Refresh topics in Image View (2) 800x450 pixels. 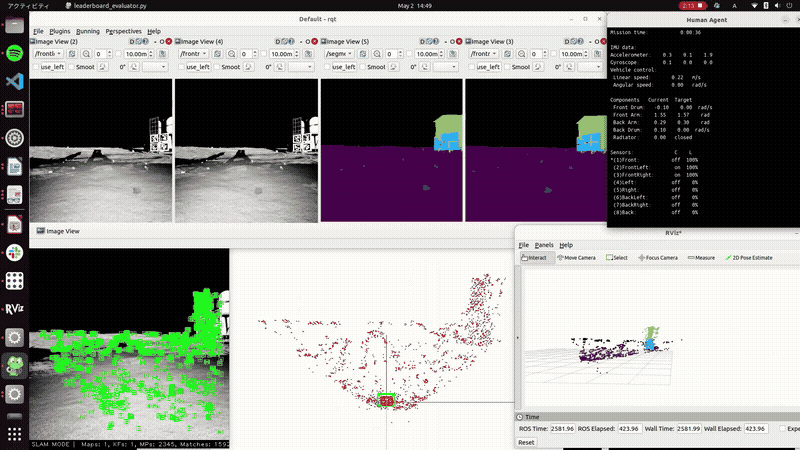pyautogui.click(x=72, y=54)
